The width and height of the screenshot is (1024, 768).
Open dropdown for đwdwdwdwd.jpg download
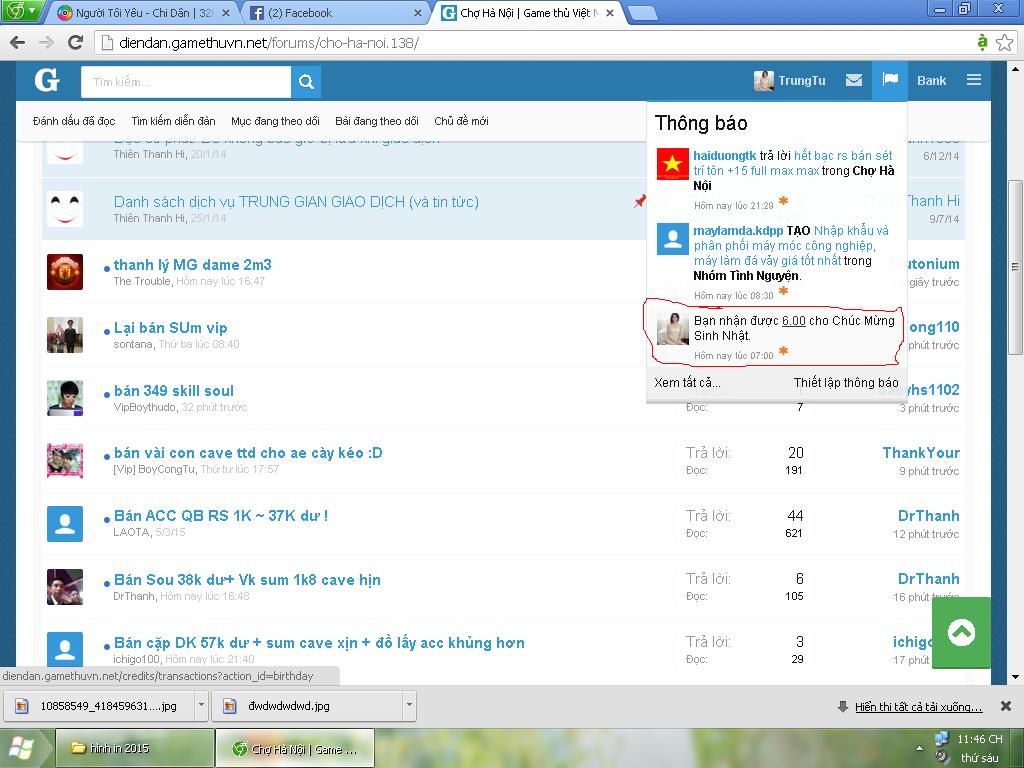tap(409, 705)
